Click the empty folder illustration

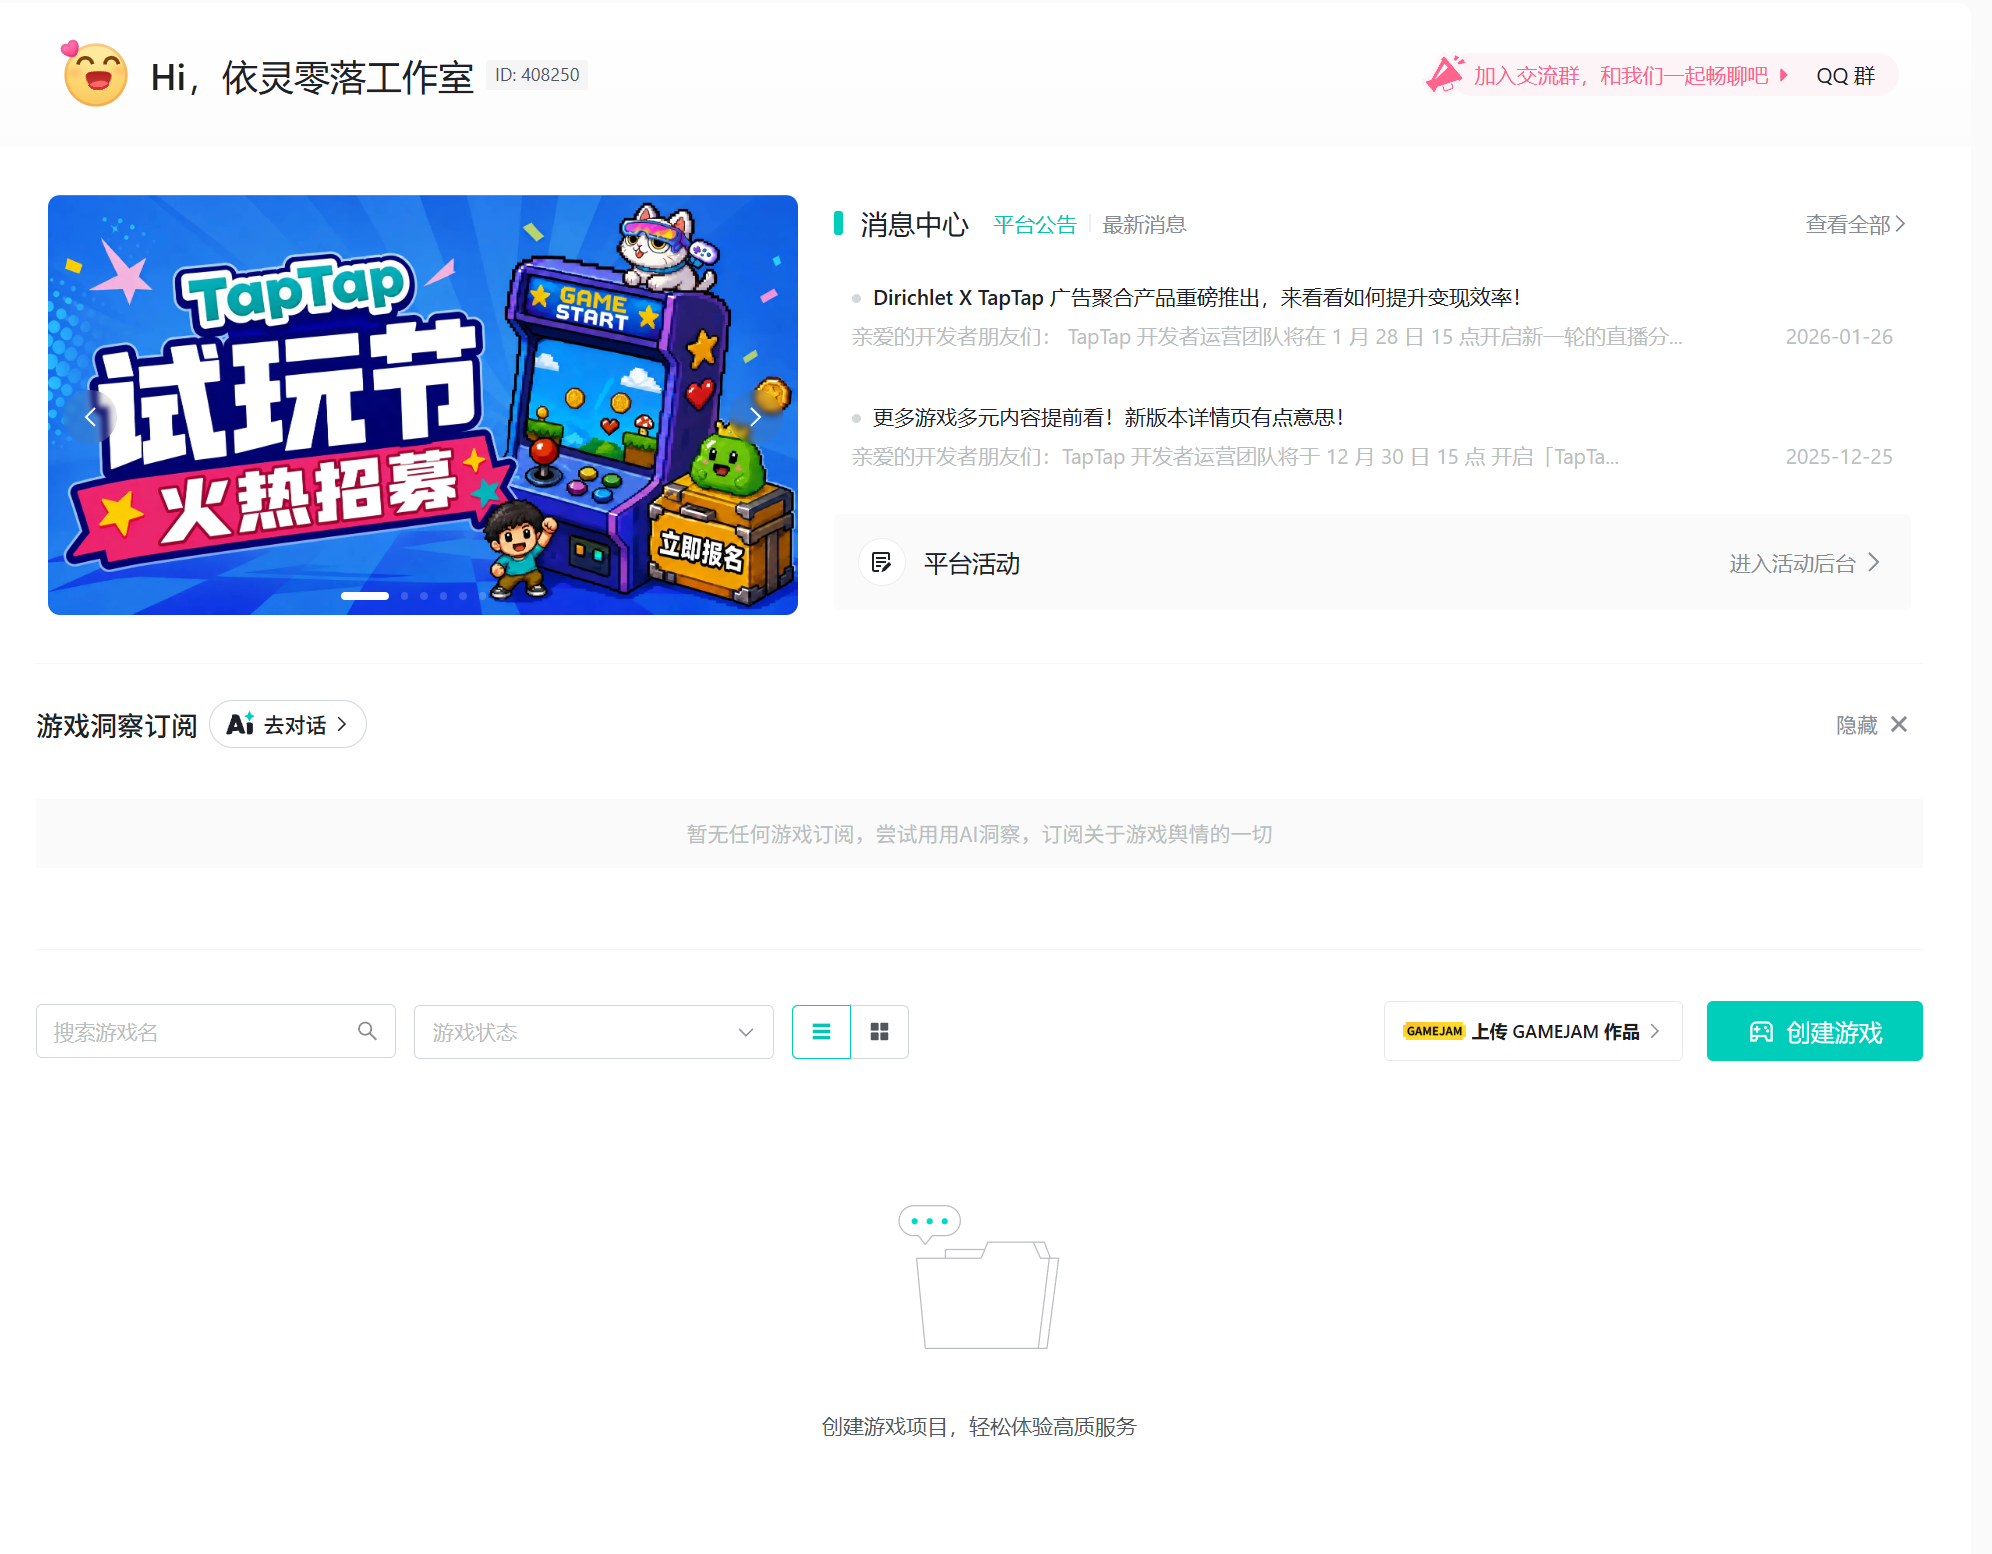point(979,1277)
